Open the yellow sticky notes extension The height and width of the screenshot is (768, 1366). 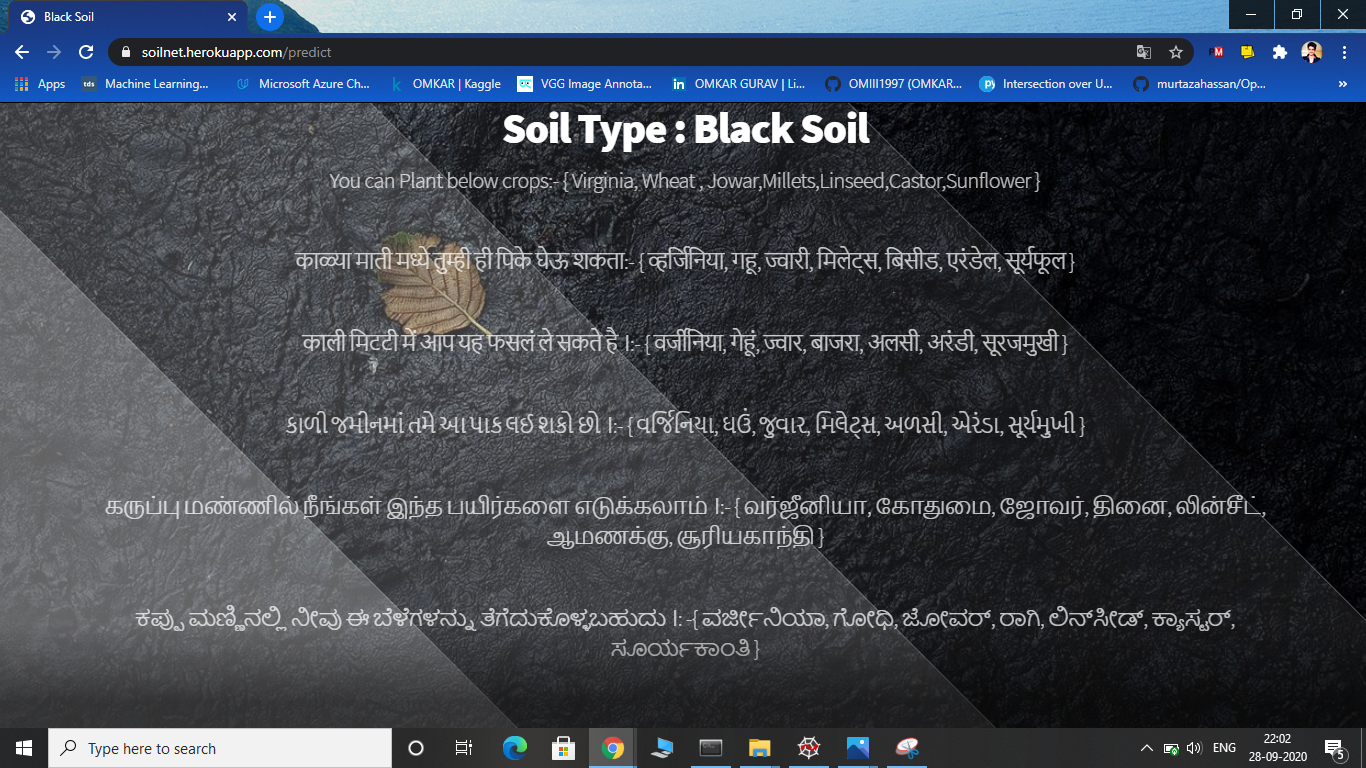point(1248,52)
